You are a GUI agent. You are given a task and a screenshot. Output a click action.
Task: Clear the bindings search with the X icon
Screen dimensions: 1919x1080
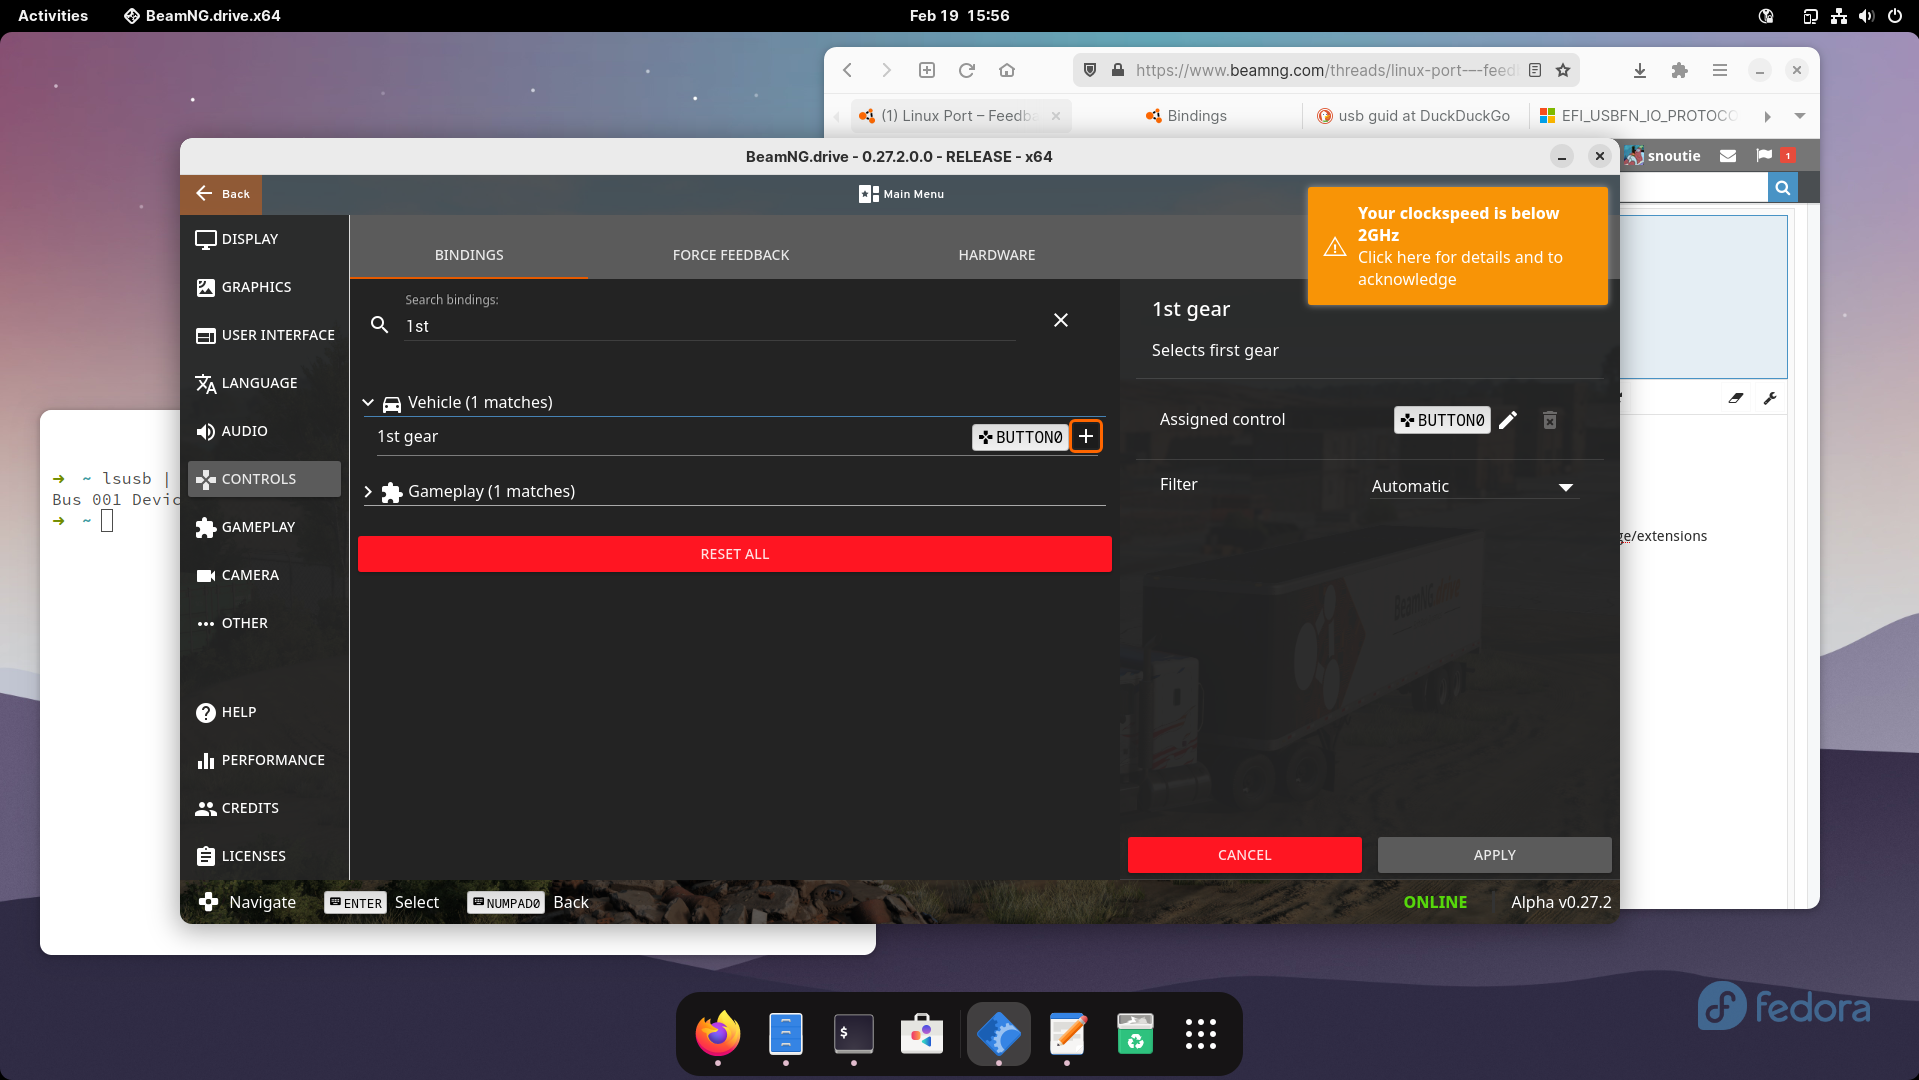(x=1061, y=320)
